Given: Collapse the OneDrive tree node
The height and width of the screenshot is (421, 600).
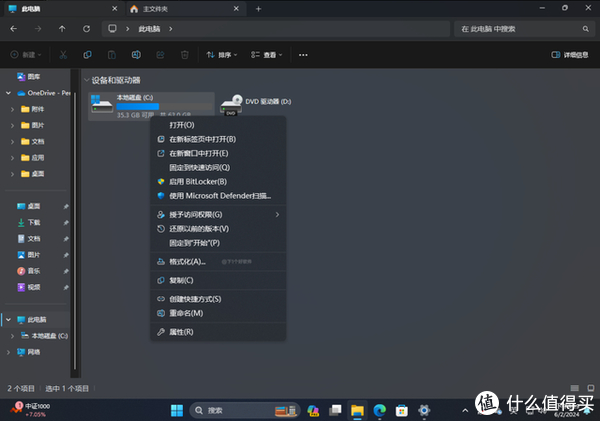Looking at the screenshot, I should 8,93.
